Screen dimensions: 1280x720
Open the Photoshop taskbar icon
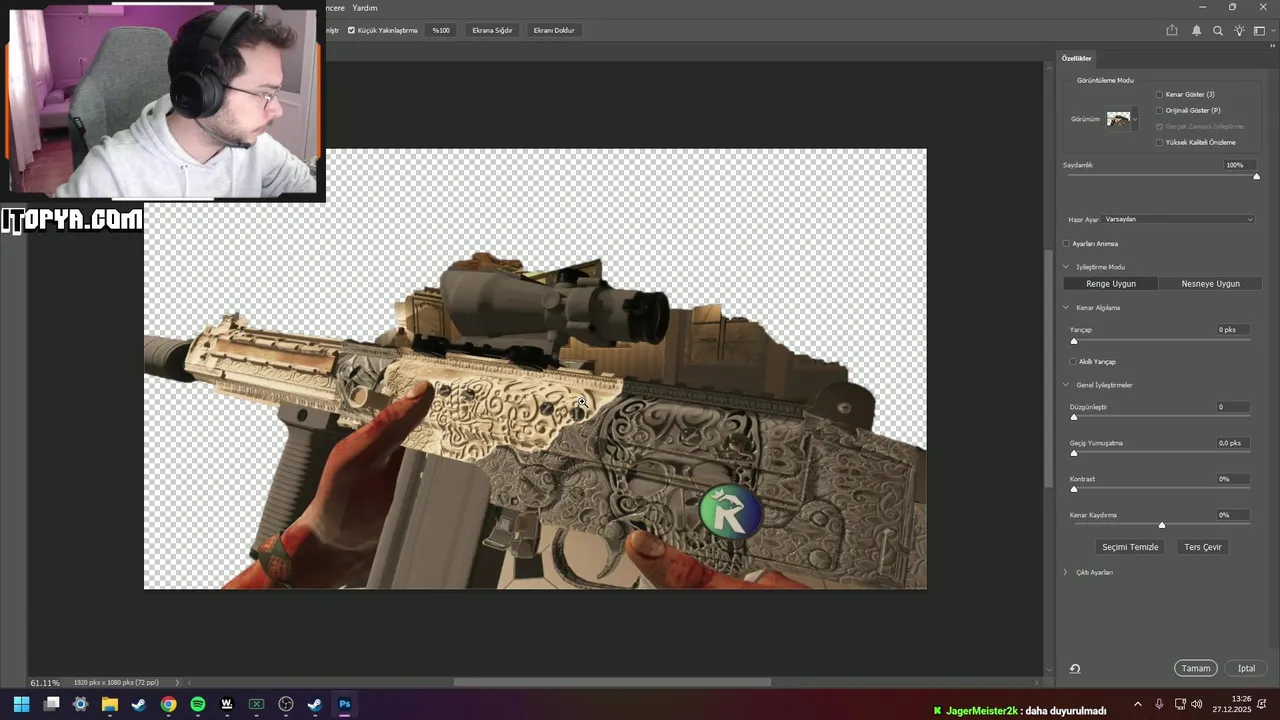[x=345, y=704]
